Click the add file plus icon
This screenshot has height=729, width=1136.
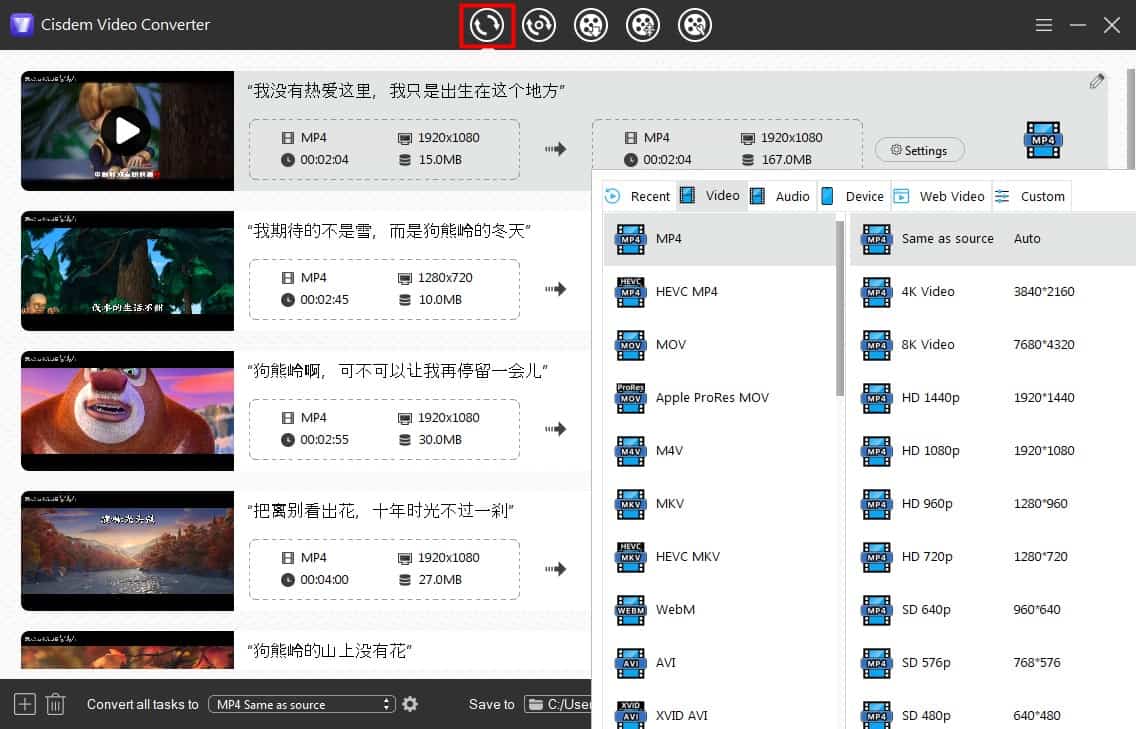click(x=25, y=704)
